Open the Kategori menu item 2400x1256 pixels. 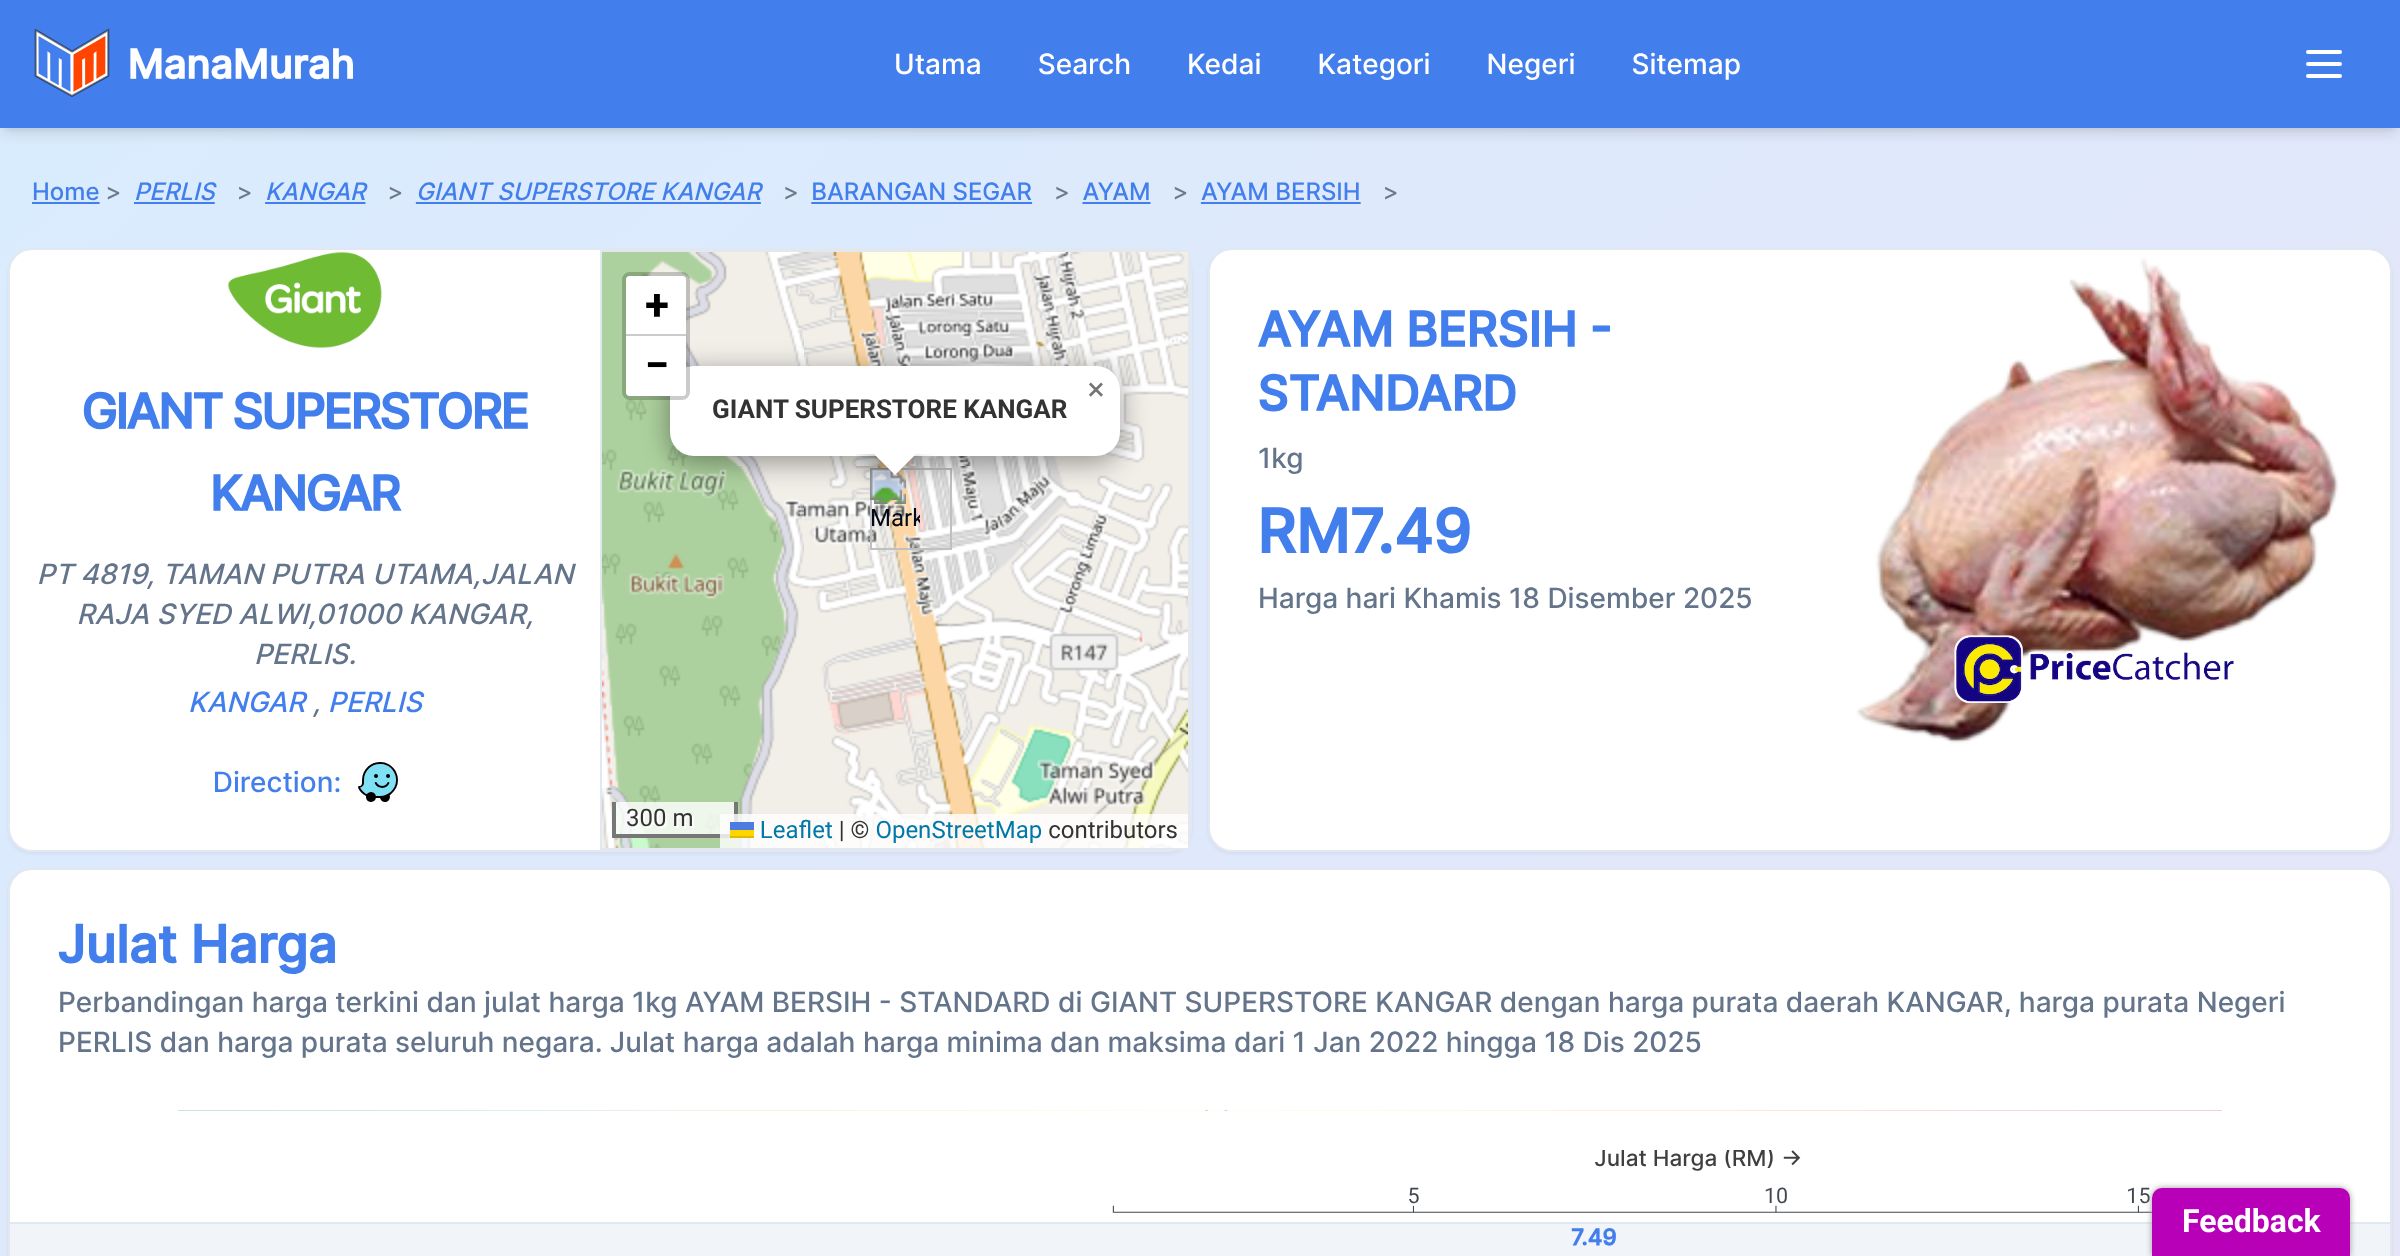tap(1373, 64)
